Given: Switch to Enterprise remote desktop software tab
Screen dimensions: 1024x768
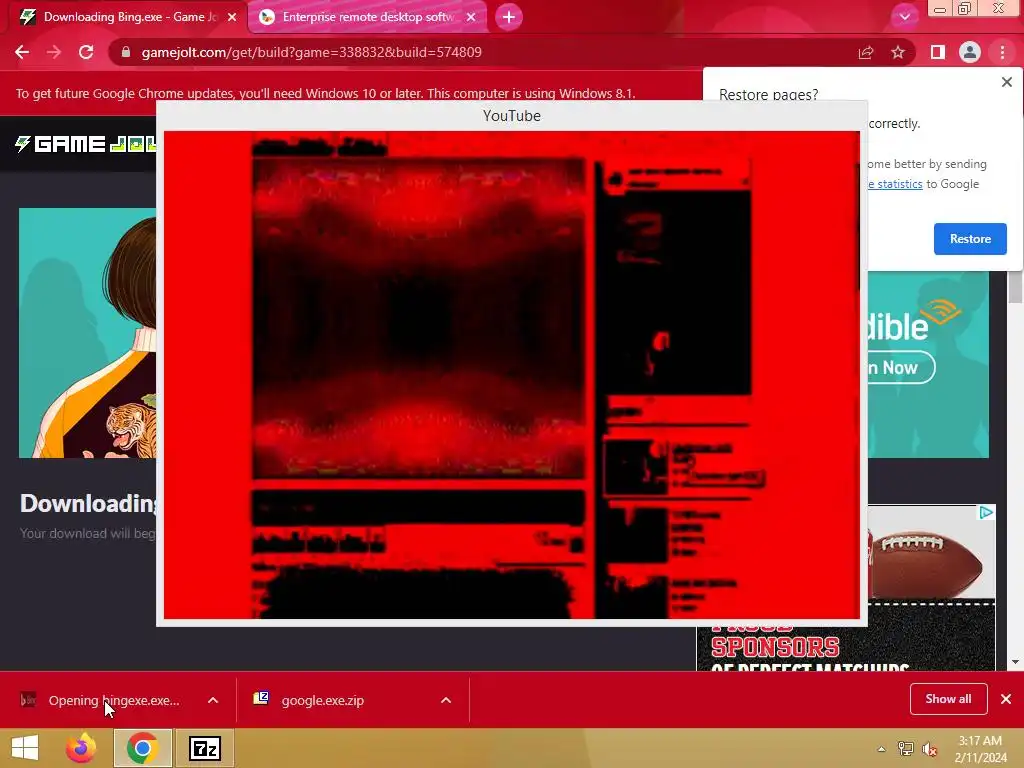Looking at the screenshot, I should coord(368,17).
